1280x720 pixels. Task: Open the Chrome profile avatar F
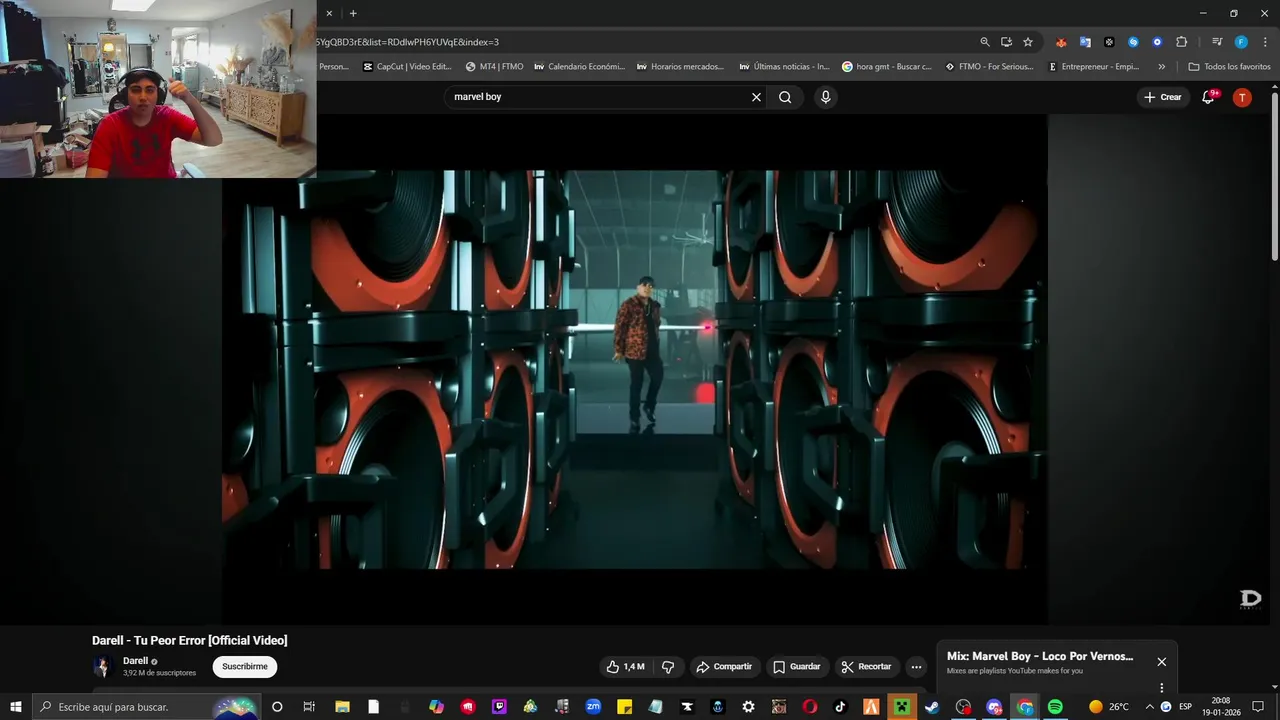tap(1241, 42)
